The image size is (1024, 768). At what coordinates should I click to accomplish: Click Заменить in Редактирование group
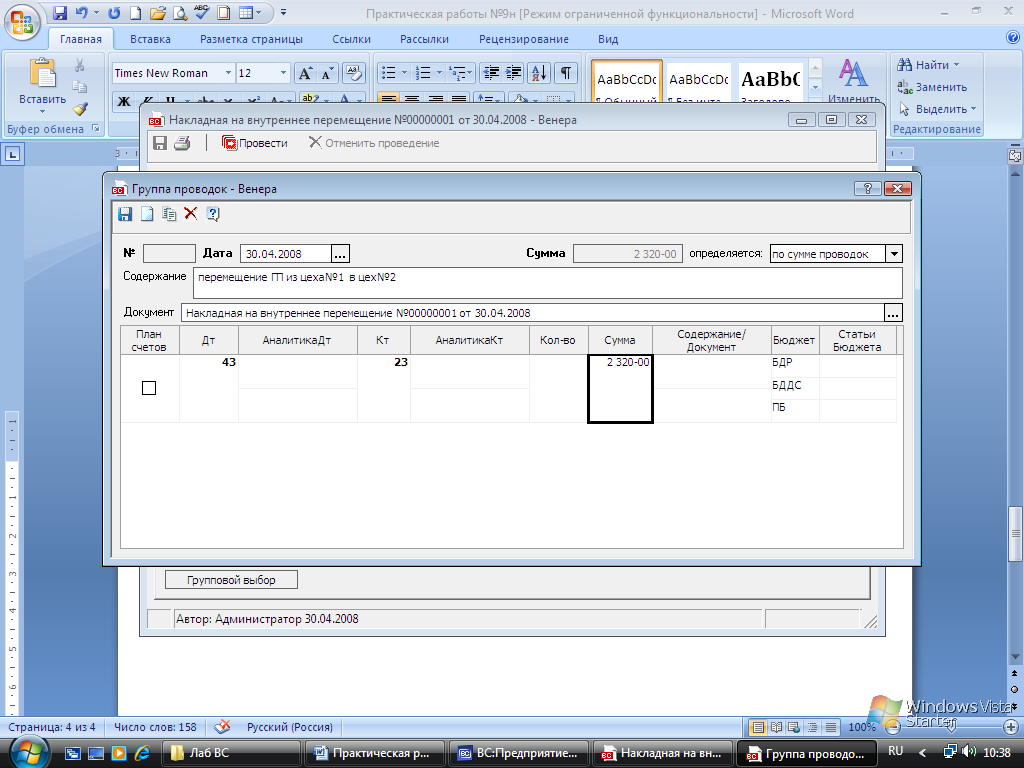932,87
